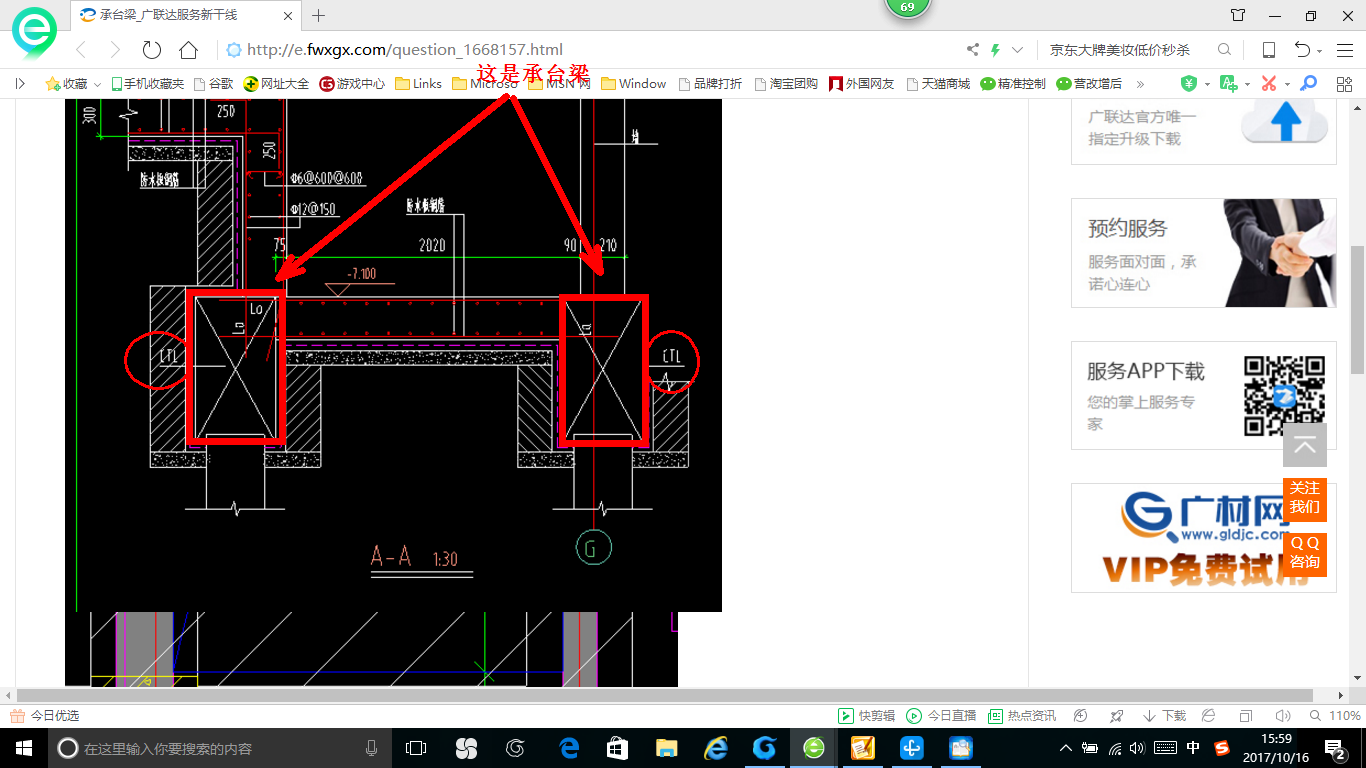Open the Links bookmark folder
The image size is (1366, 768).
tap(419, 84)
